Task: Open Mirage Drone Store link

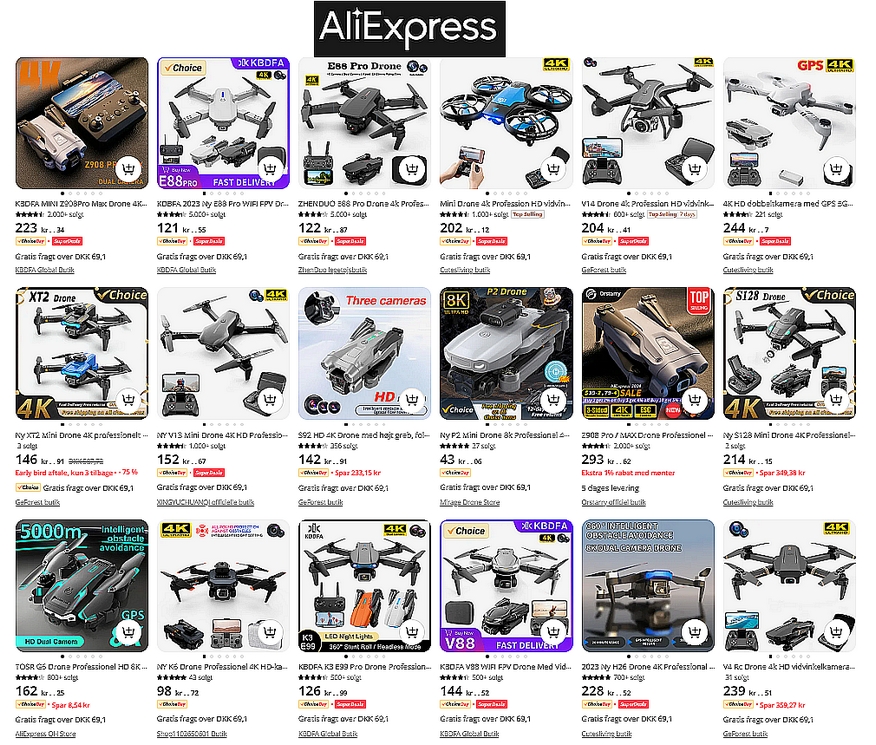Action: (469, 502)
